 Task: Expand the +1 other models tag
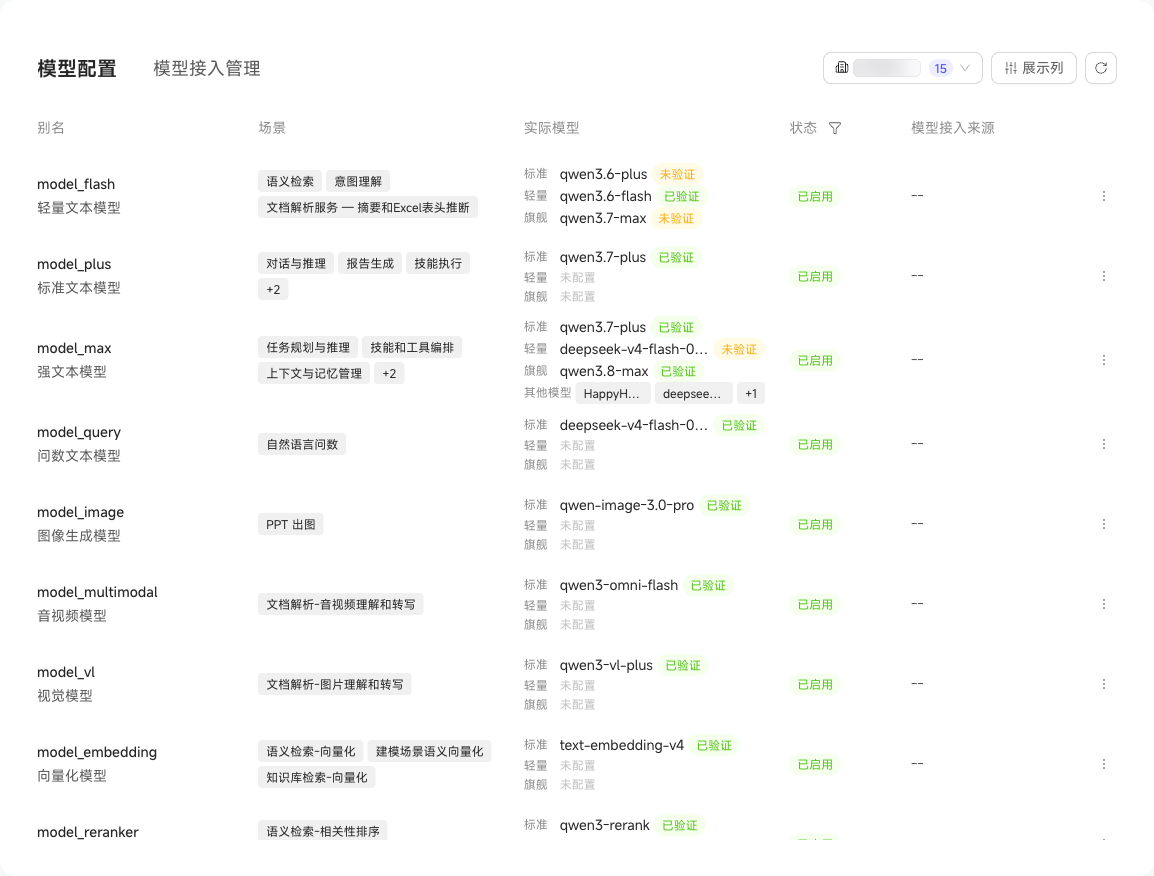tap(751, 393)
